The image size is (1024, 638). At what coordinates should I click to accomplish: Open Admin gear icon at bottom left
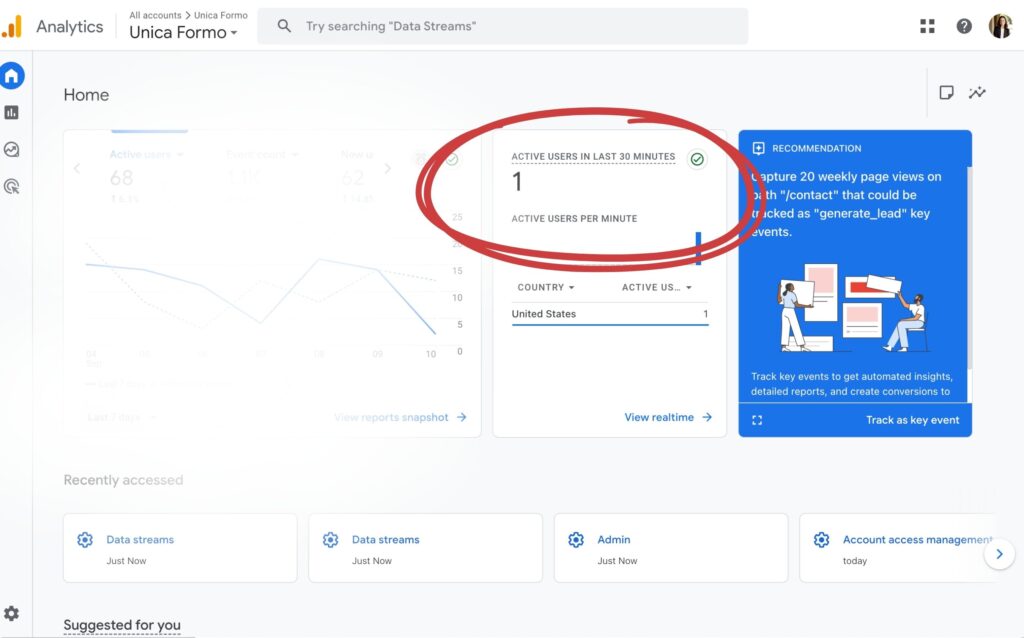[12, 613]
